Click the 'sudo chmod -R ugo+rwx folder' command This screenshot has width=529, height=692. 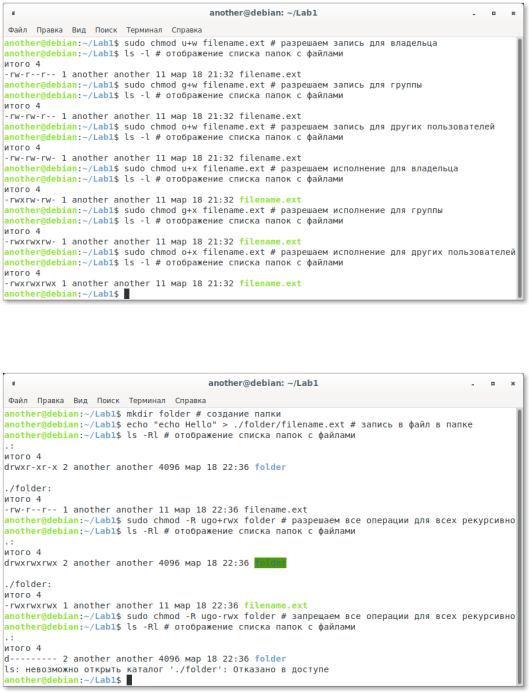coord(260,520)
